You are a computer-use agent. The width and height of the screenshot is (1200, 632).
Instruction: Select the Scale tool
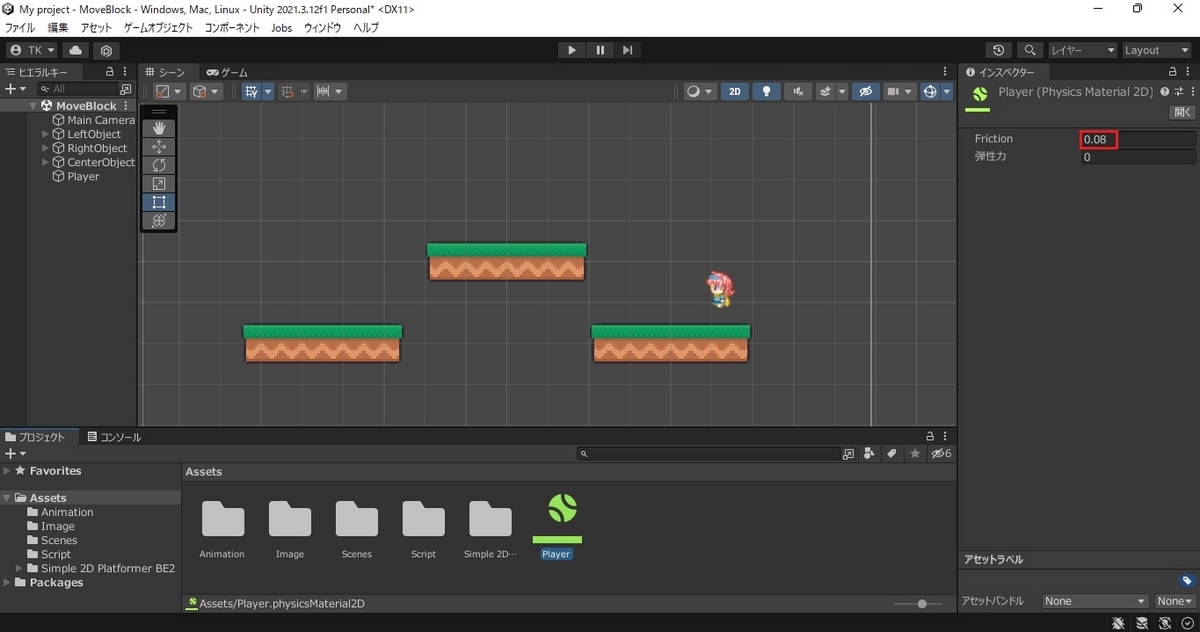(159, 184)
